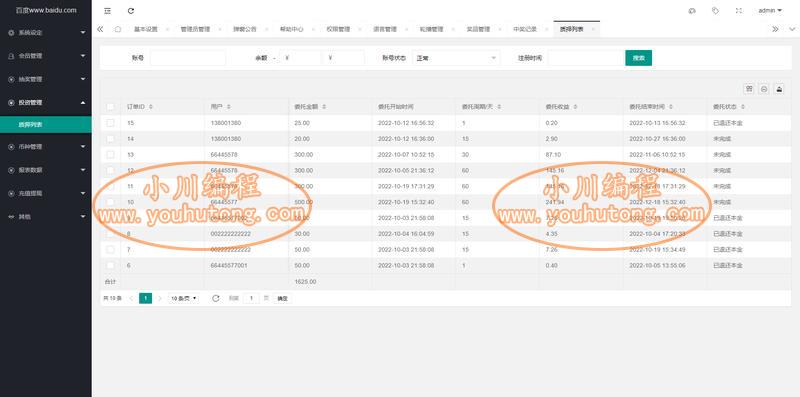
Task: Go to the home tab icon
Action: [118, 29]
